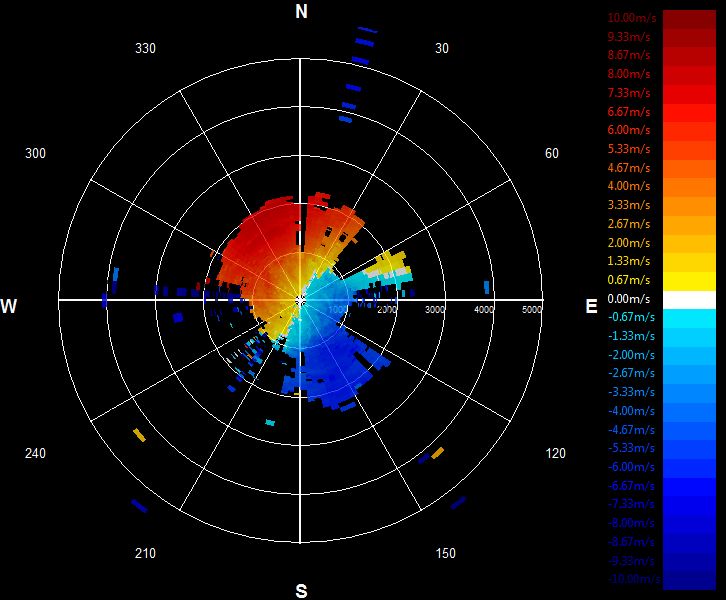The width and height of the screenshot is (726, 600).
Task: Select the 330 degree azimuth label
Action: (x=145, y=48)
